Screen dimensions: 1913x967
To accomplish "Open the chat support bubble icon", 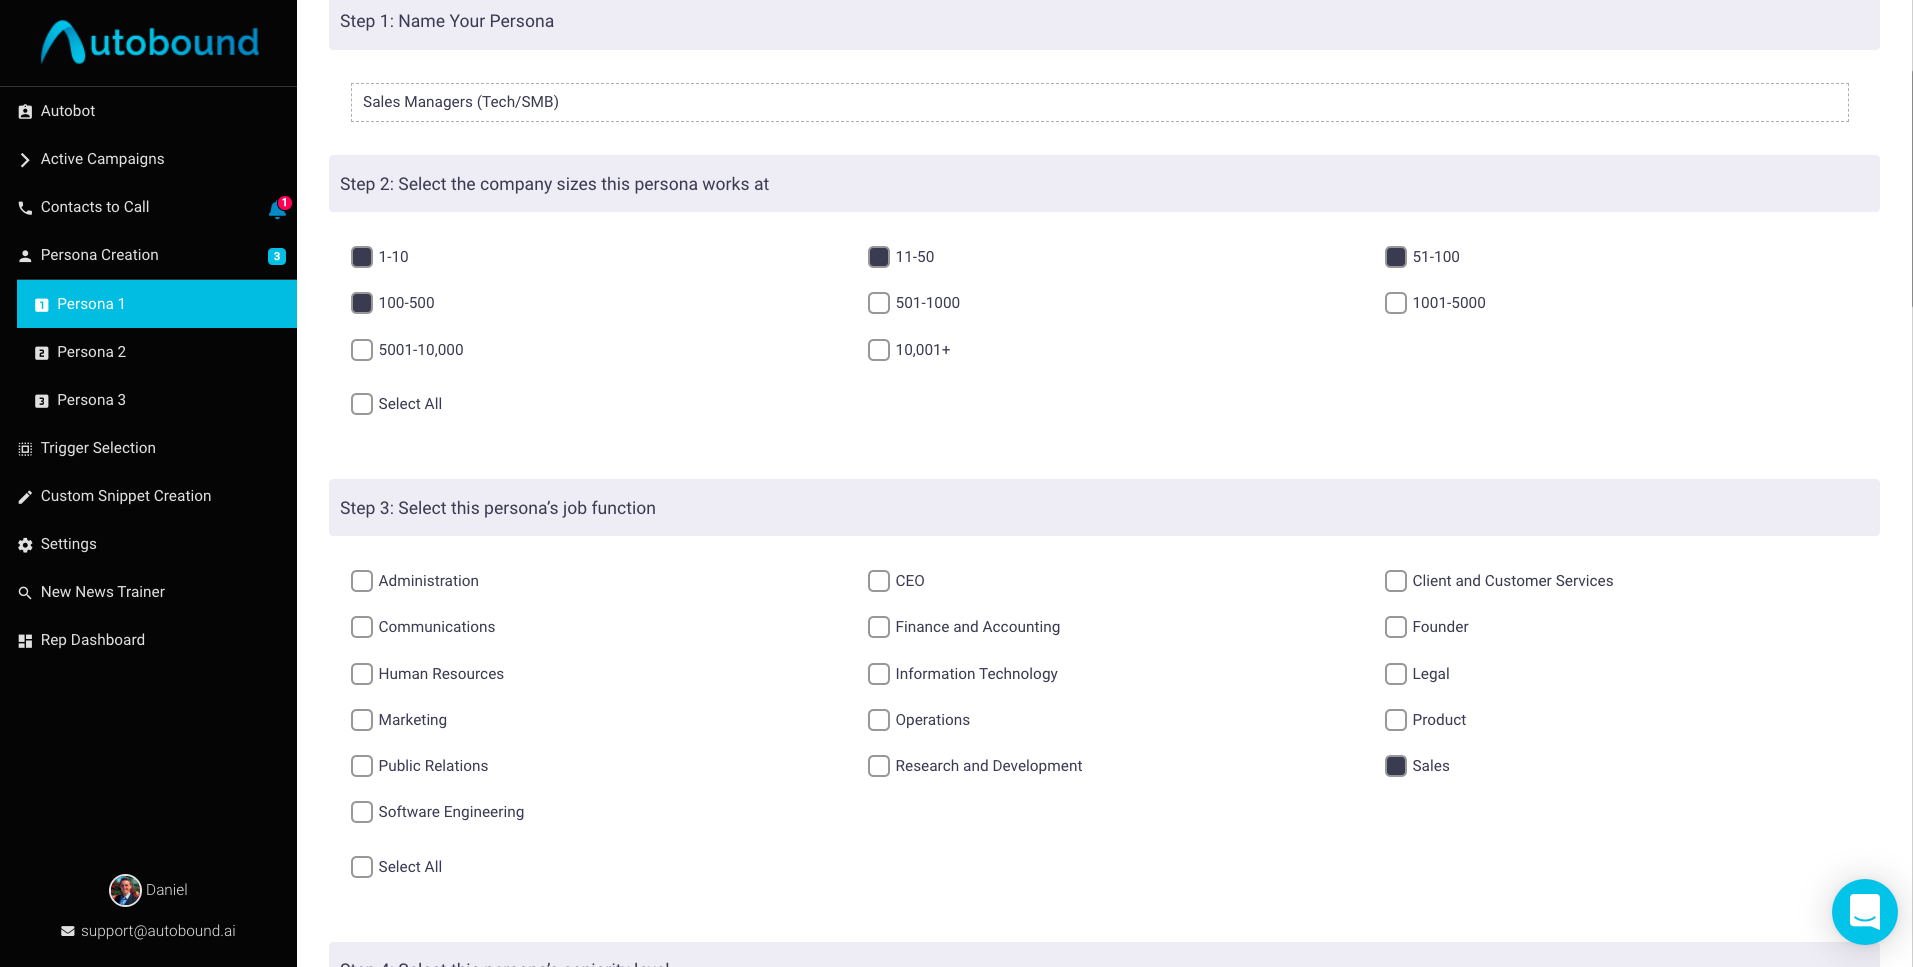I will 1864,911.
